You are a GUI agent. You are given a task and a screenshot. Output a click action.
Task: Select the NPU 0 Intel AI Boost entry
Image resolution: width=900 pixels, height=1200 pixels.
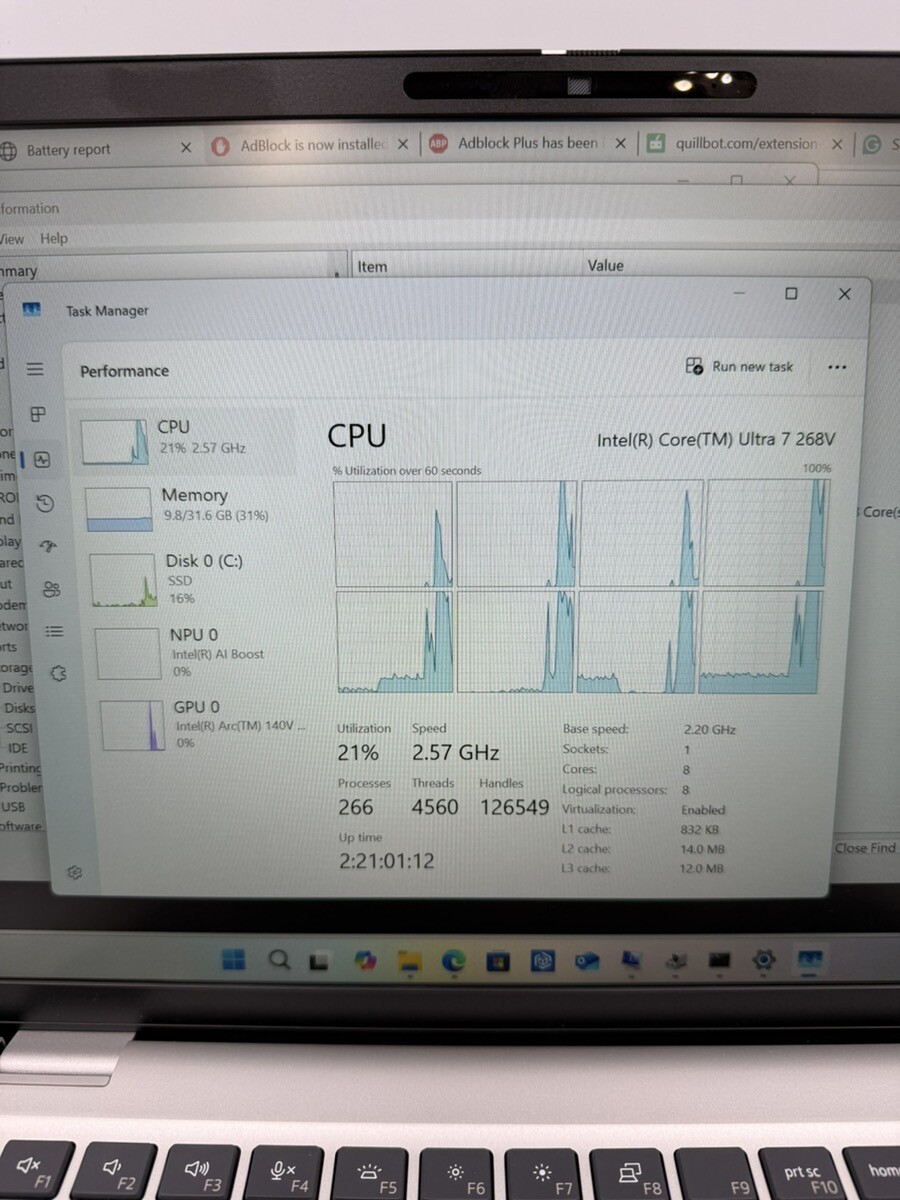point(198,652)
